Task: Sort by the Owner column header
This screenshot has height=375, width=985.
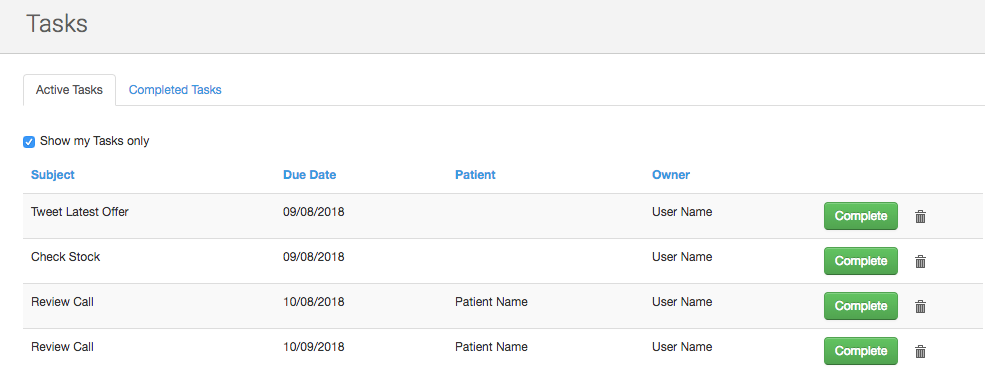Action: coord(671,175)
